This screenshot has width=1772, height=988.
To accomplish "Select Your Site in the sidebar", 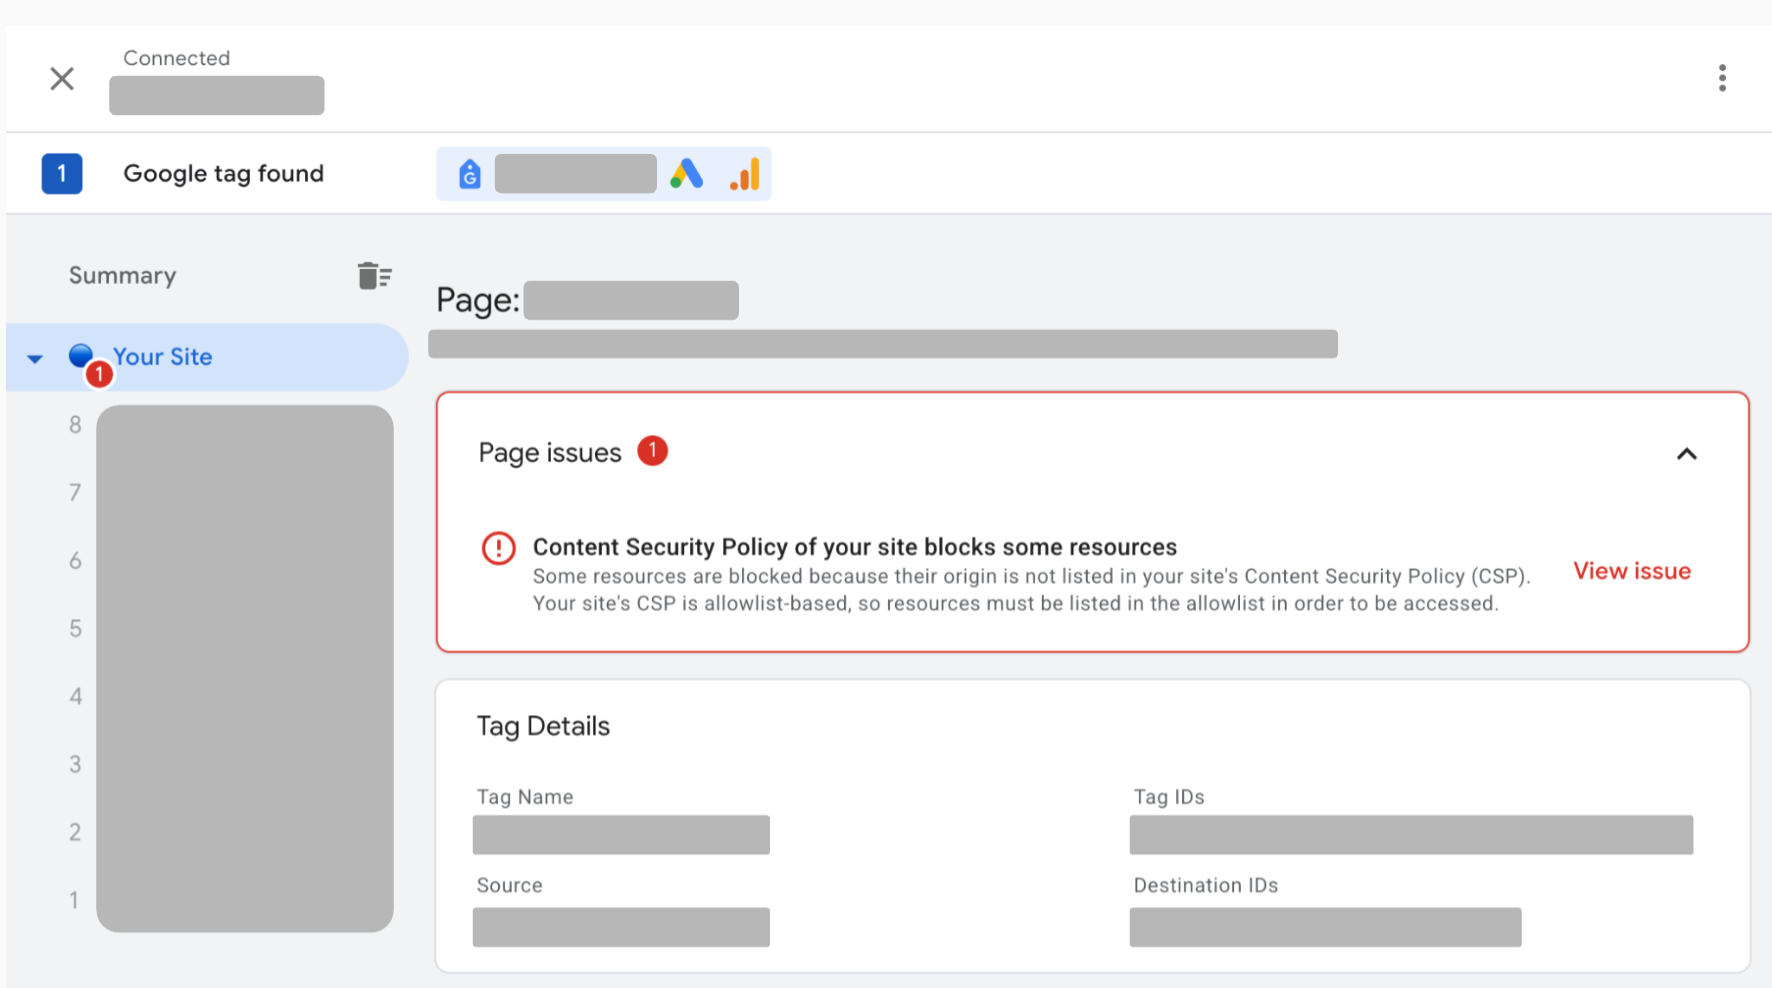I will point(163,357).
